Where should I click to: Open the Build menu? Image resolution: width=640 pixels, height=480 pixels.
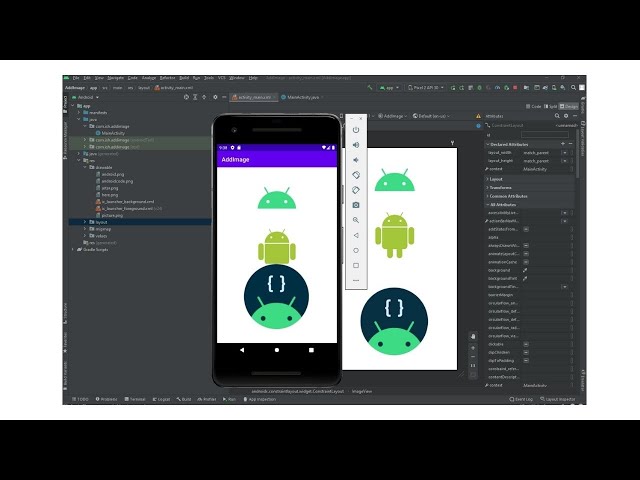click(x=184, y=78)
